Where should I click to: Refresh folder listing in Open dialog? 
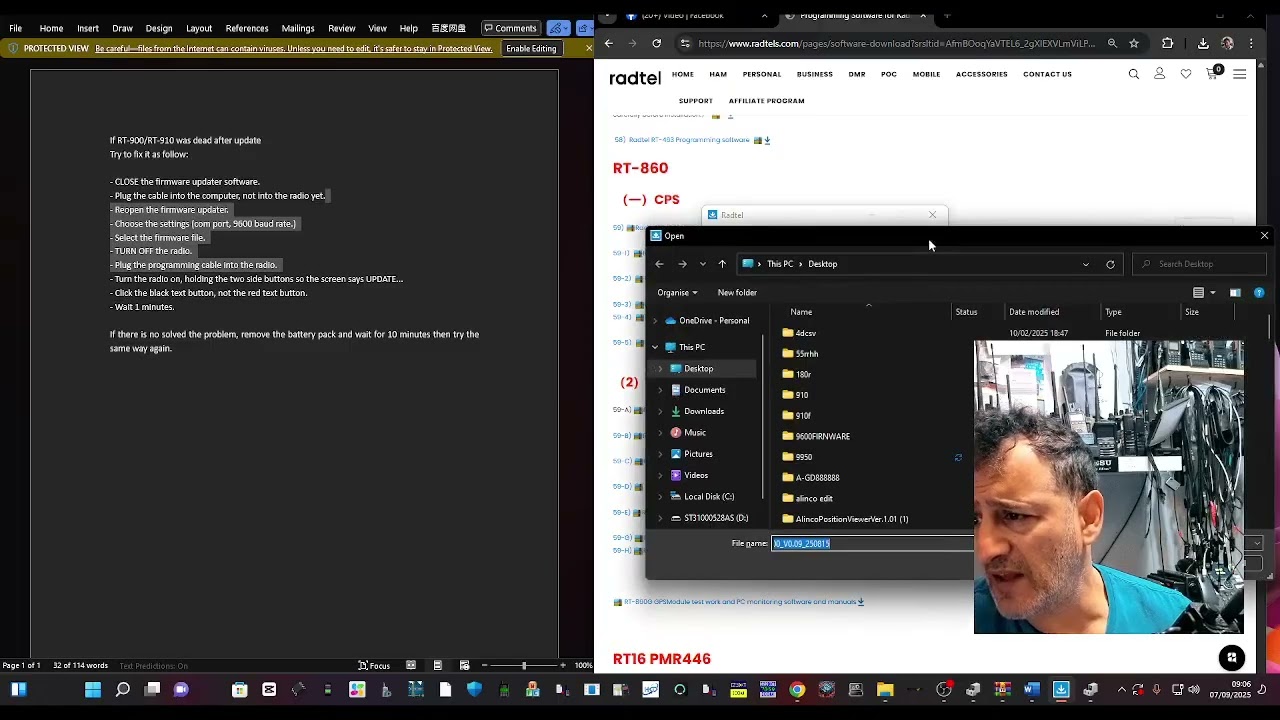point(1110,264)
